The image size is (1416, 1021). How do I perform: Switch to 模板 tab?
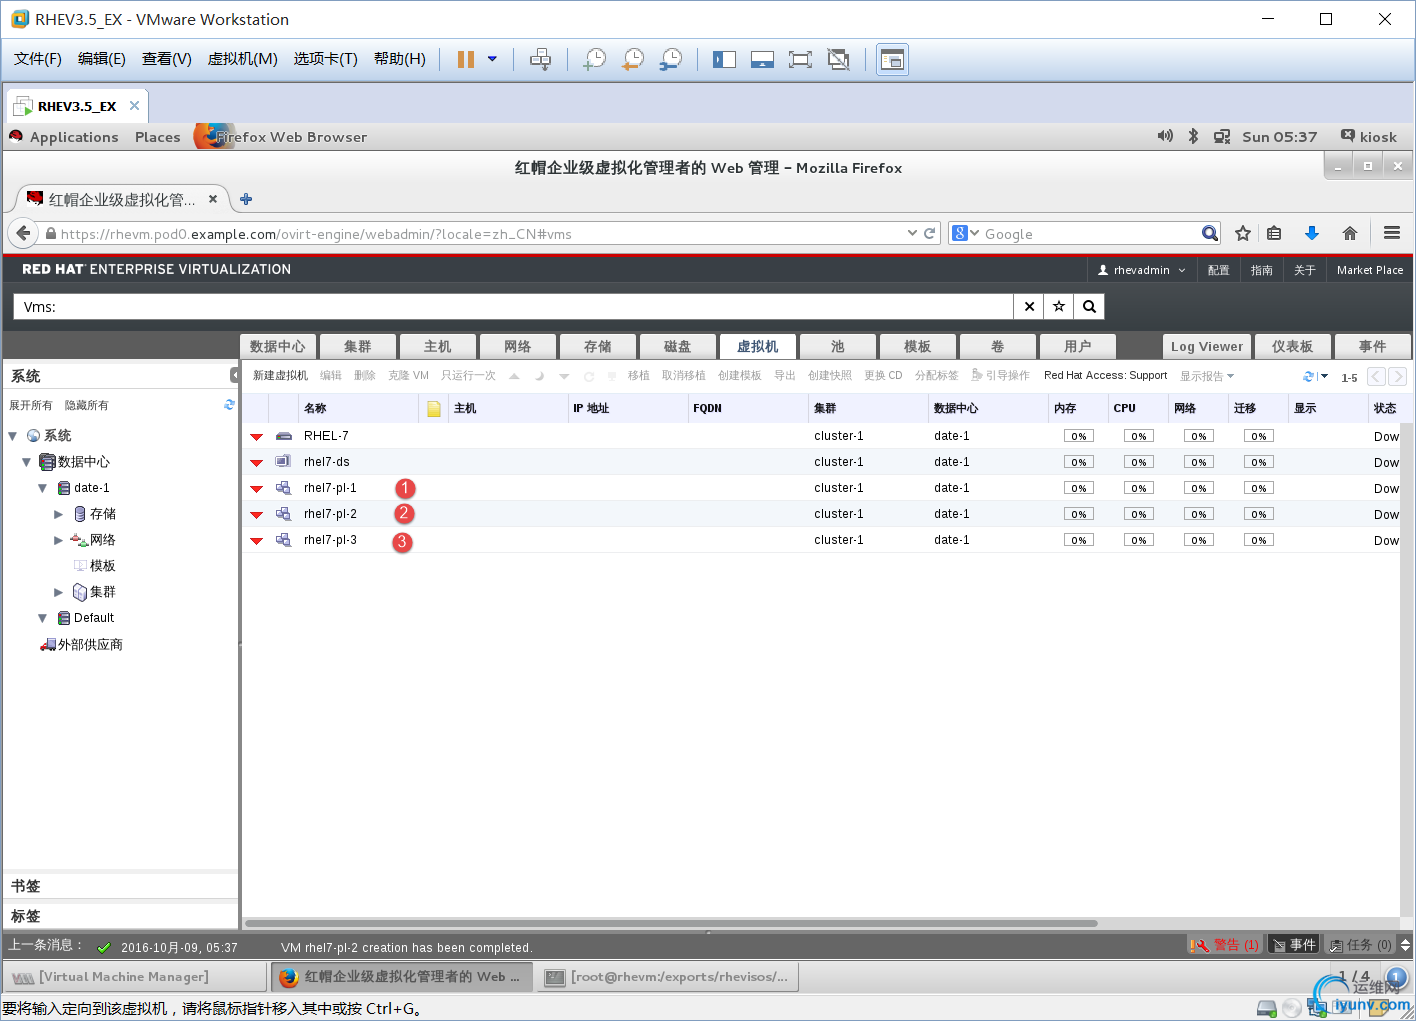[x=917, y=347]
